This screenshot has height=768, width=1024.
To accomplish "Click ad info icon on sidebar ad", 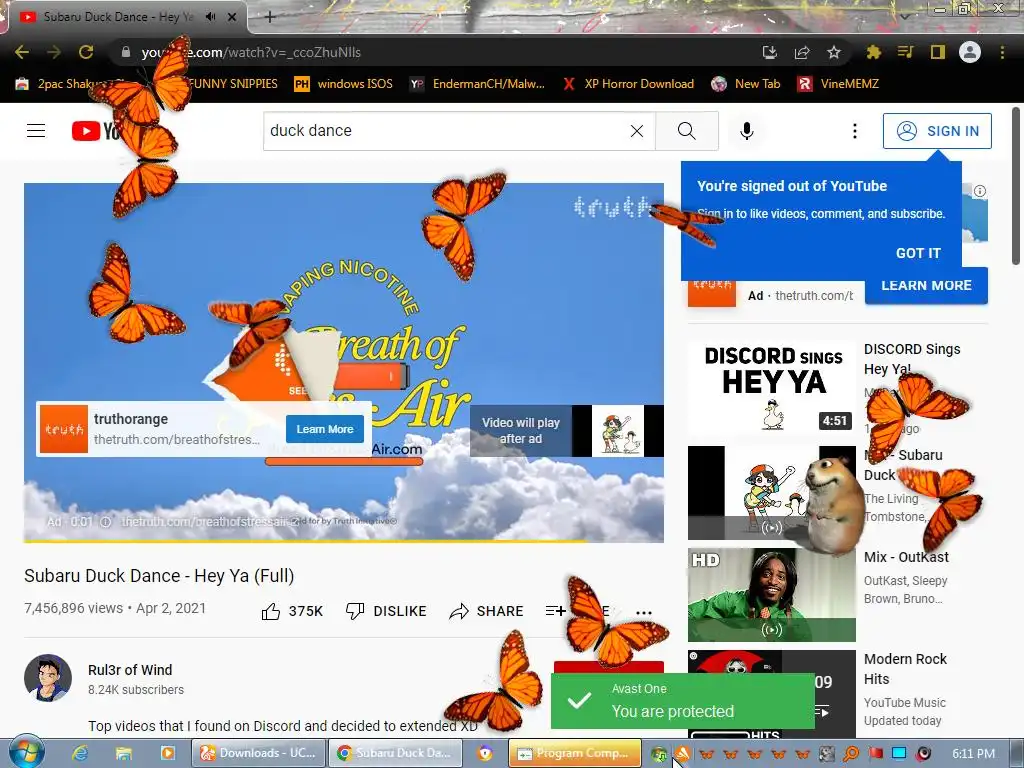I will [980, 191].
